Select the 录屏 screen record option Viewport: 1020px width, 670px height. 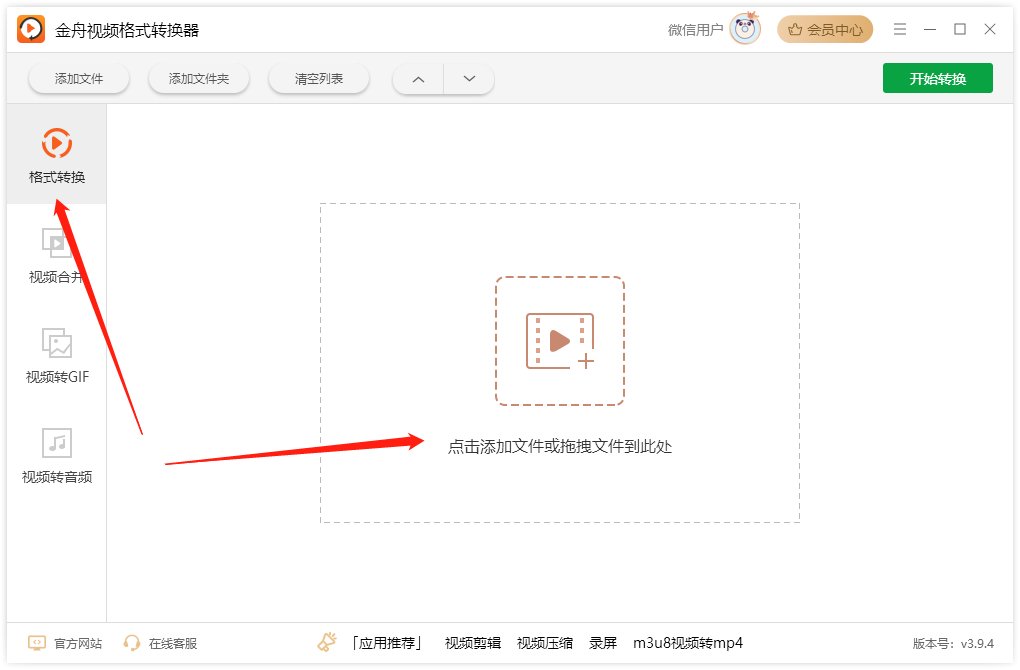pyautogui.click(x=603, y=643)
